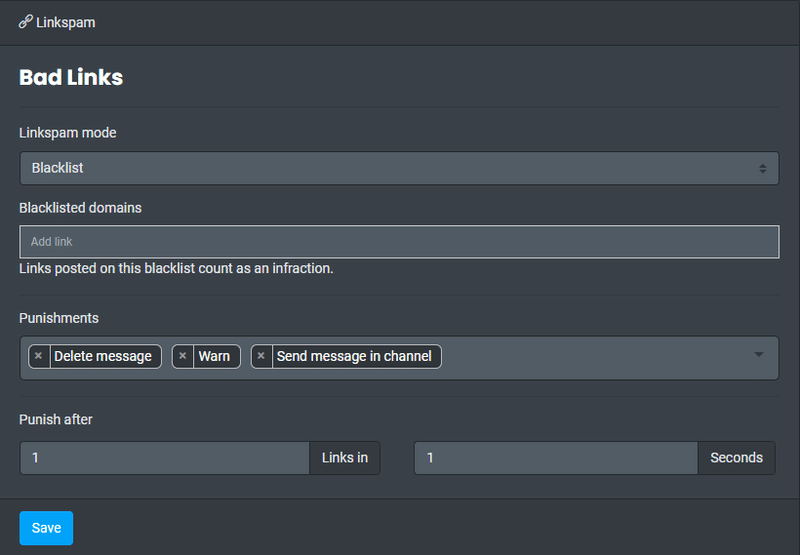Save the Bad Links settings
This screenshot has height=555, width=800.
(x=46, y=528)
